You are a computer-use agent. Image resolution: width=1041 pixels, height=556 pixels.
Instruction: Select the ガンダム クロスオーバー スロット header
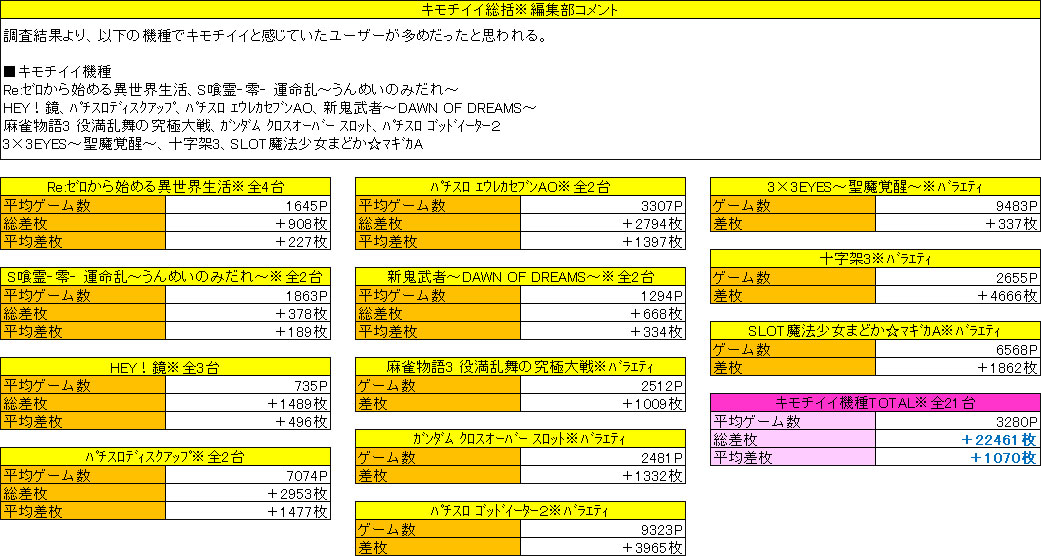pyautogui.click(x=521, y=439)
